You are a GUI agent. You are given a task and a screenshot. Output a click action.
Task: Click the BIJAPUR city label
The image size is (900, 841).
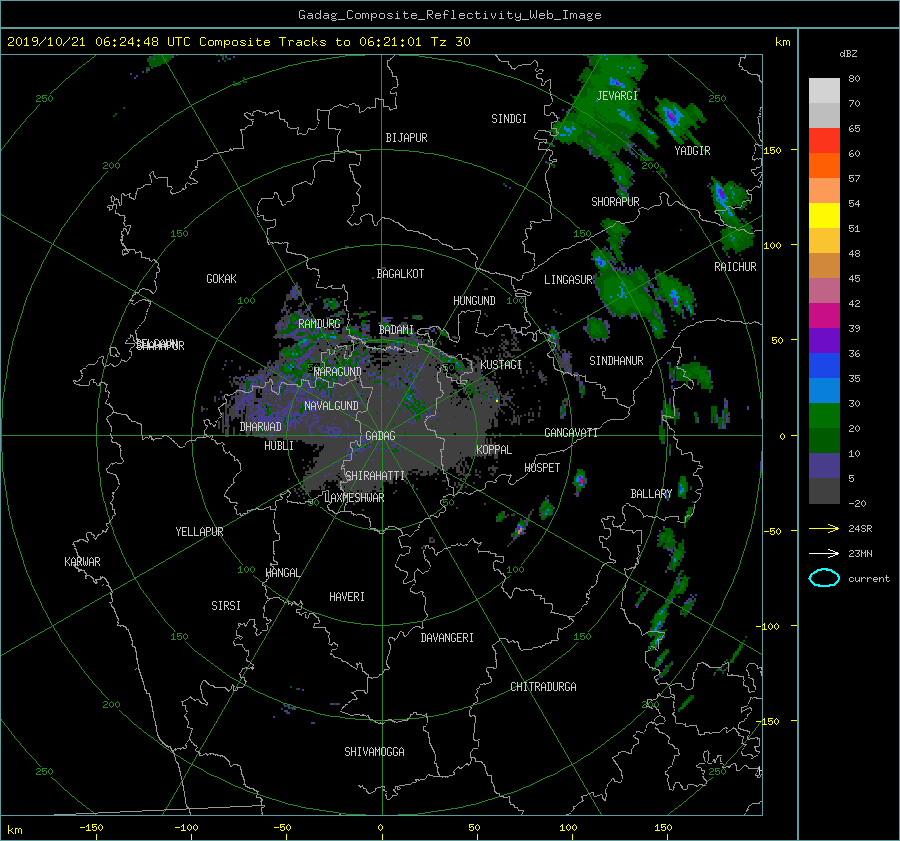coord(406,138)
